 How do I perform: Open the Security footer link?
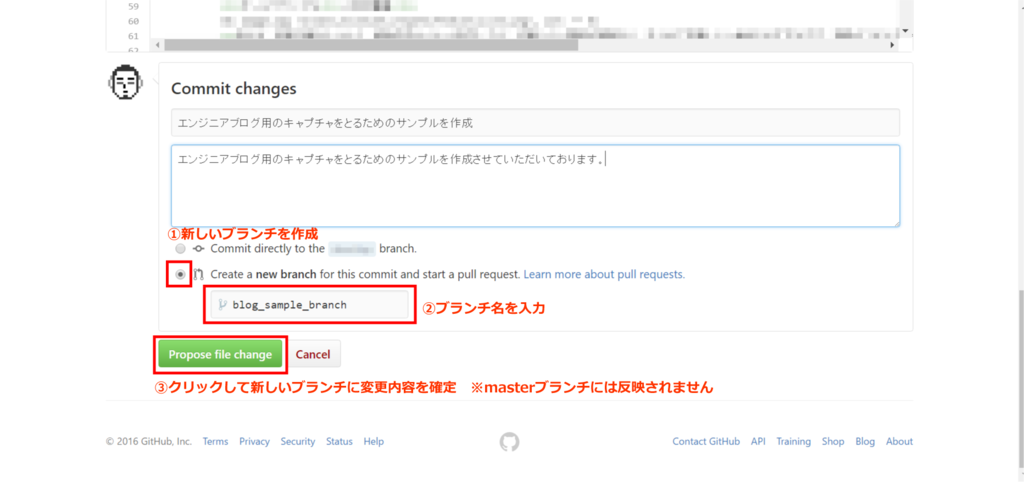tap(298, 442)
